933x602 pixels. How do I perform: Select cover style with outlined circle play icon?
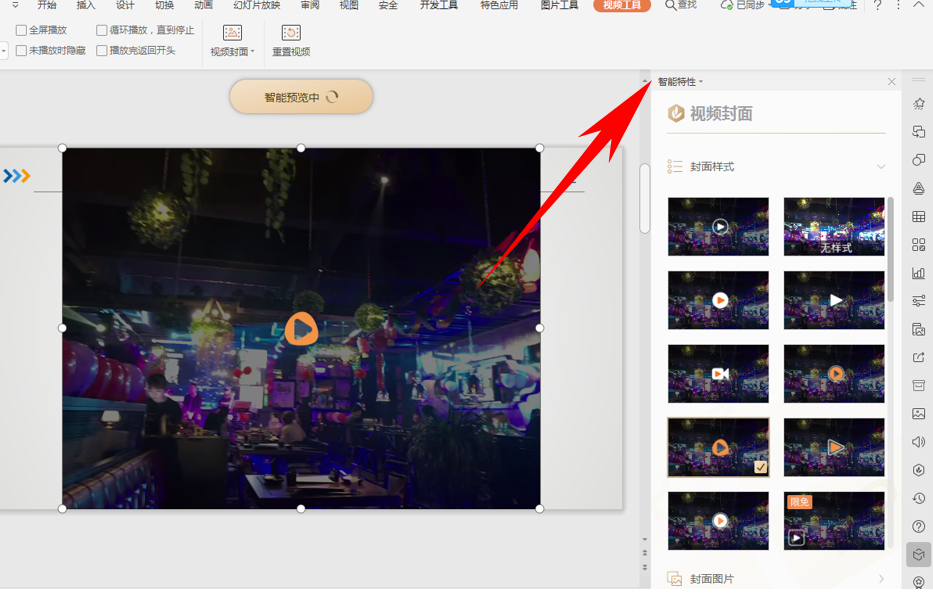click(x=718, y=227)
